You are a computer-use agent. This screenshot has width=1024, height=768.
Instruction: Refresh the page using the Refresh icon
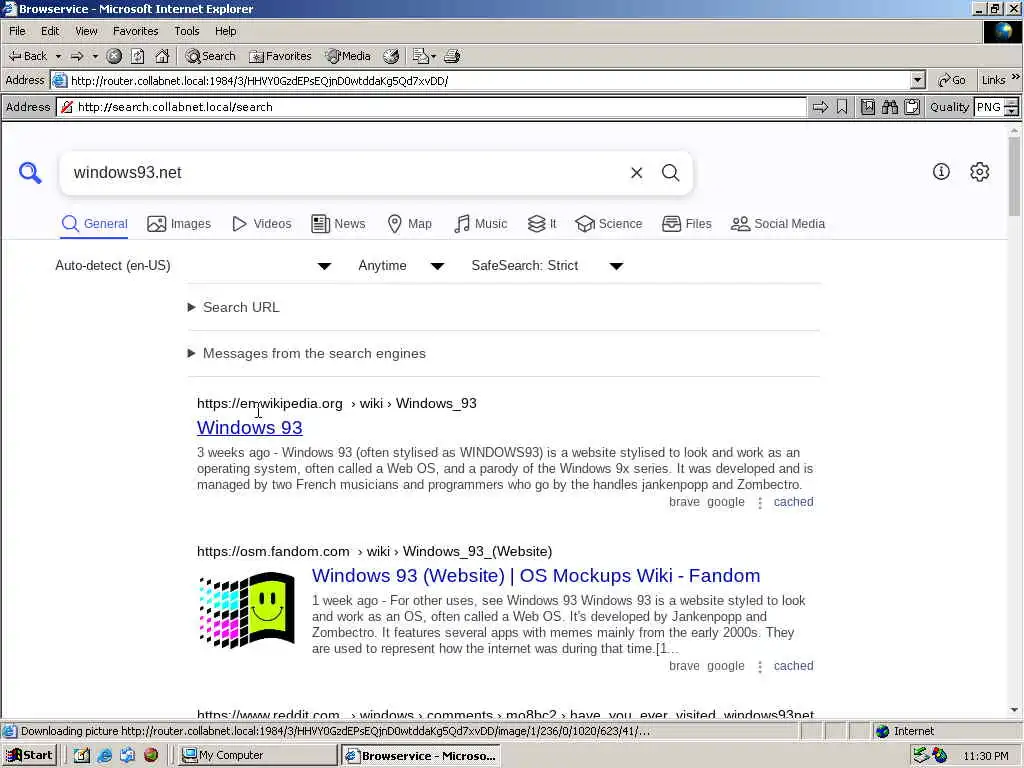coord(138,56)
